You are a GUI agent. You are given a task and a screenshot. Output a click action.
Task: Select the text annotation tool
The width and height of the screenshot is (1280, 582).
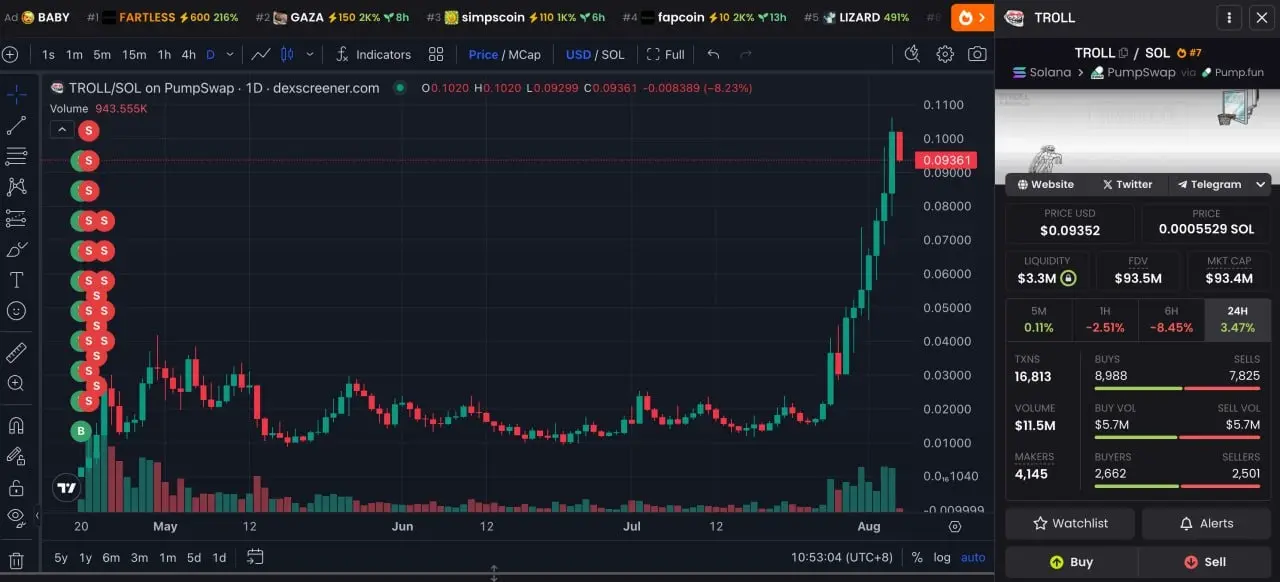[x=16, y=280]
